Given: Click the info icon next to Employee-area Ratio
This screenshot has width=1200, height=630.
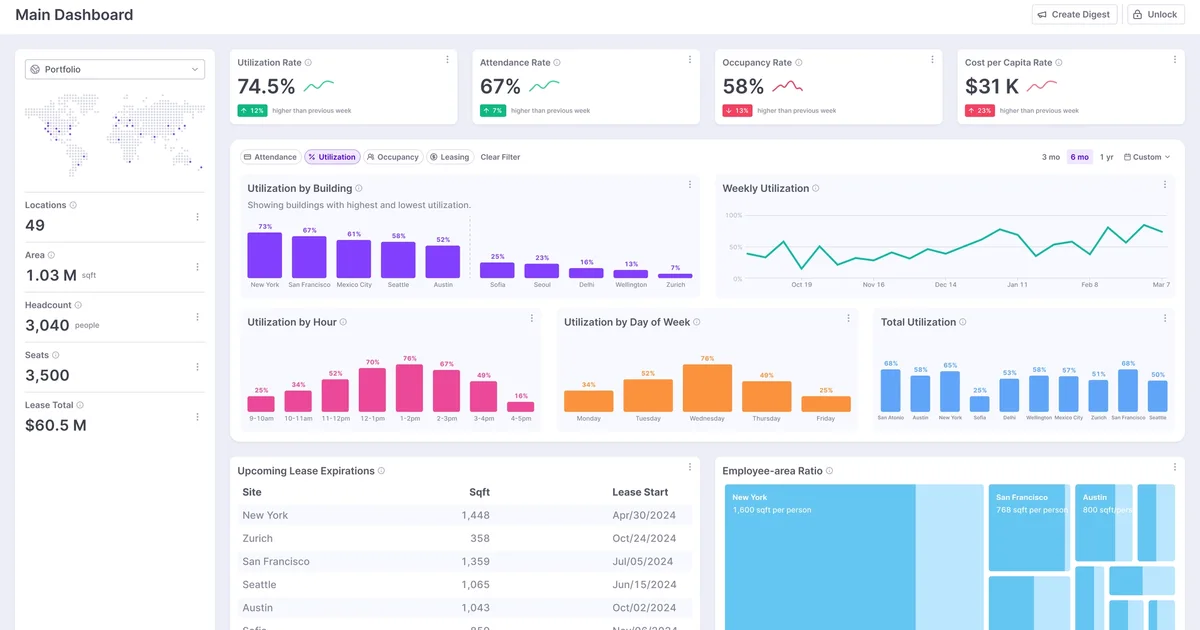Looking at the screenshot, I should (x=829, y=471).
